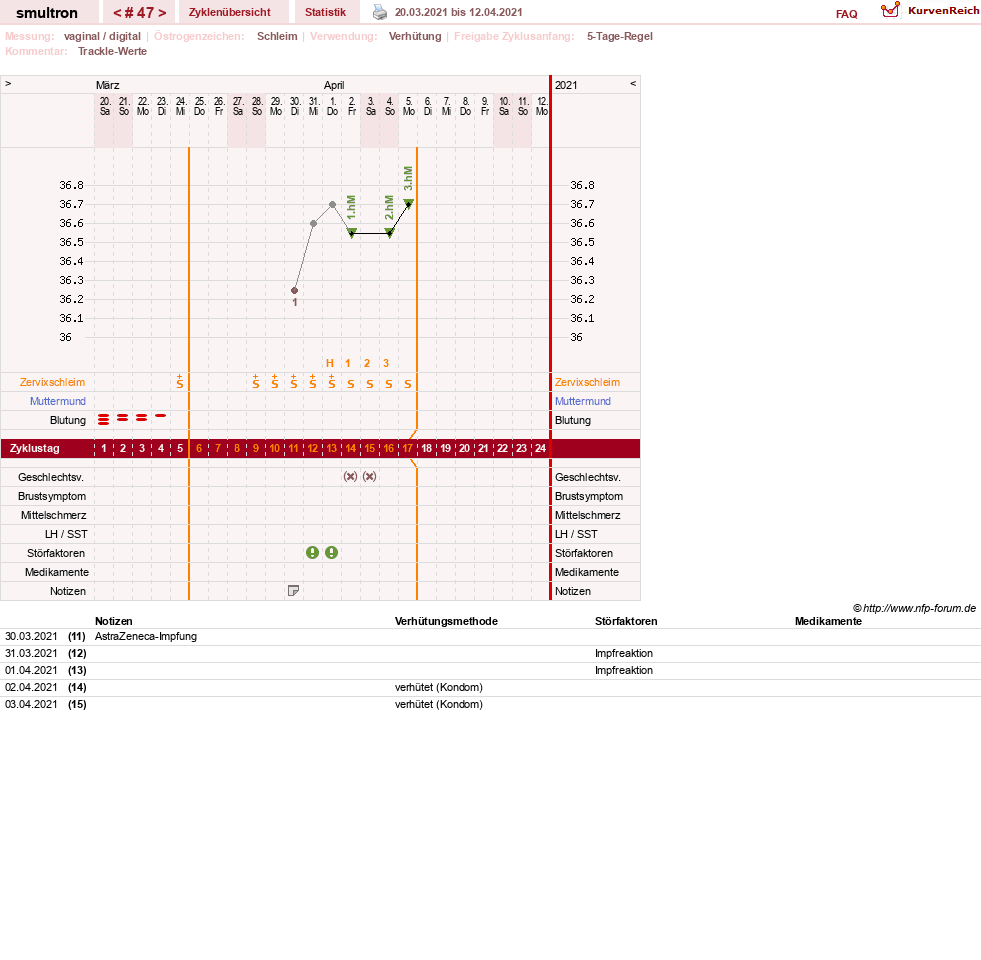Open the FAQ link
This screenshot has height=960, width=981.
click(846, 14)
